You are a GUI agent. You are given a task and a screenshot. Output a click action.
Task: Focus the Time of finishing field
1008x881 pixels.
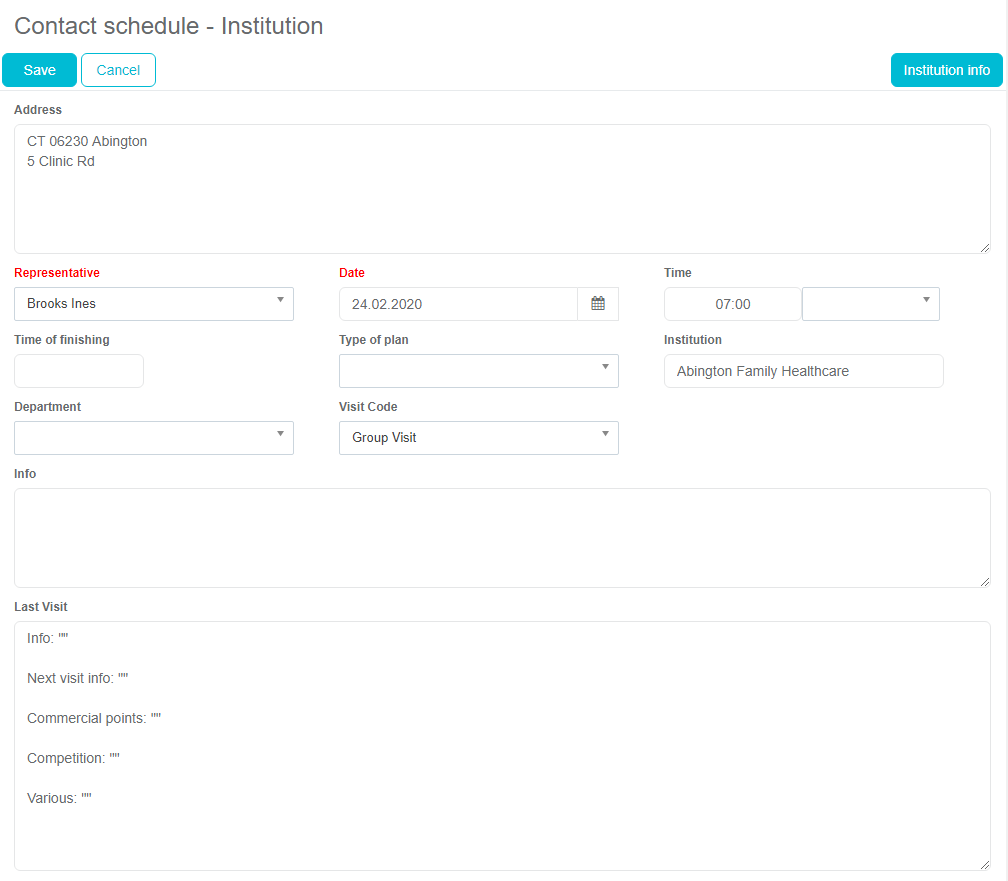(x=79, y=371)
